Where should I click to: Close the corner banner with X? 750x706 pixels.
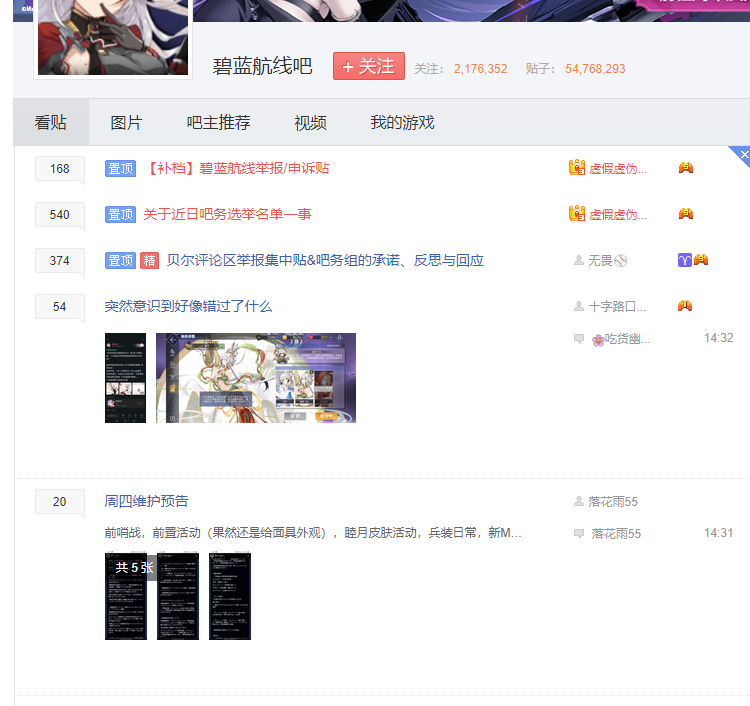744,154
